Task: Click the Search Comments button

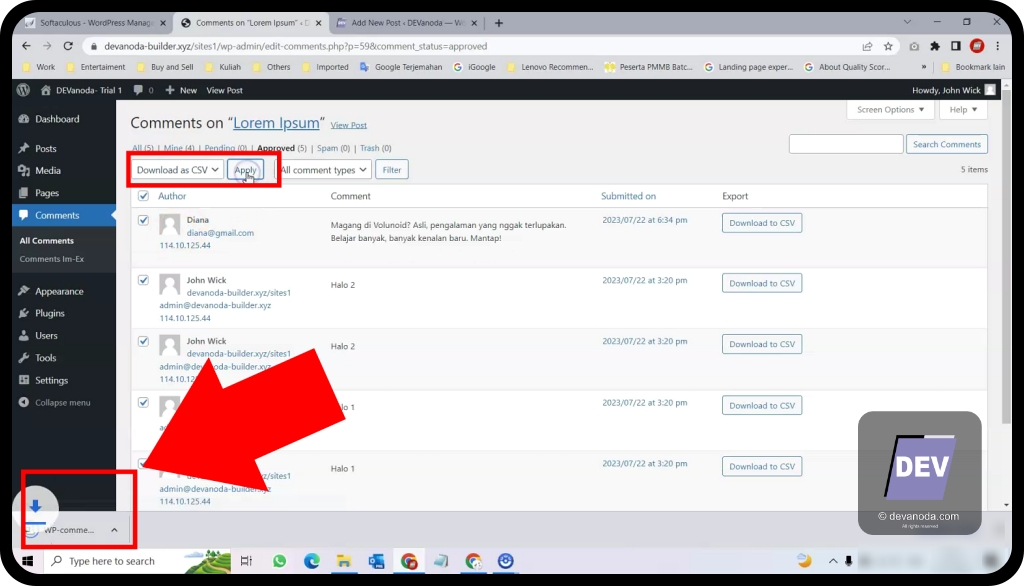Action: click(946, 144)
